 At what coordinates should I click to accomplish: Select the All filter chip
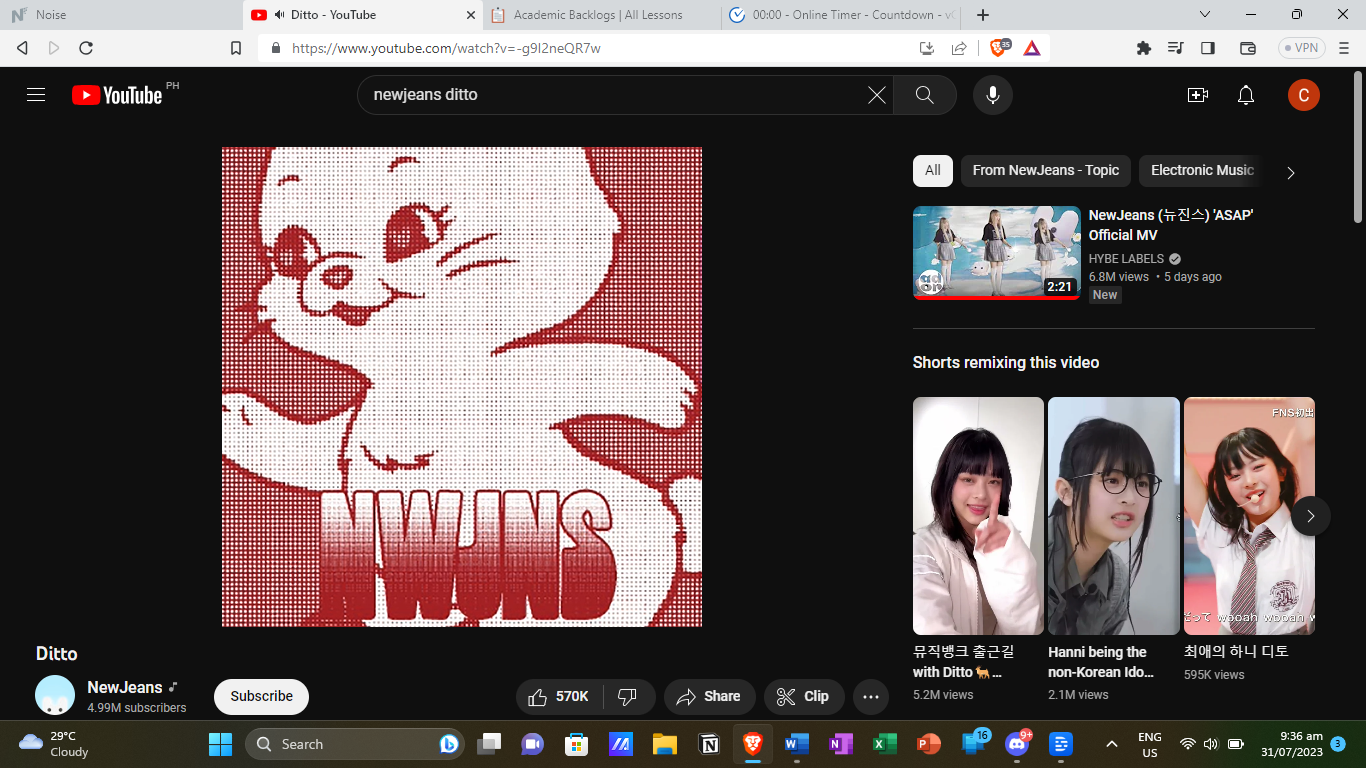tap(933, 170)
